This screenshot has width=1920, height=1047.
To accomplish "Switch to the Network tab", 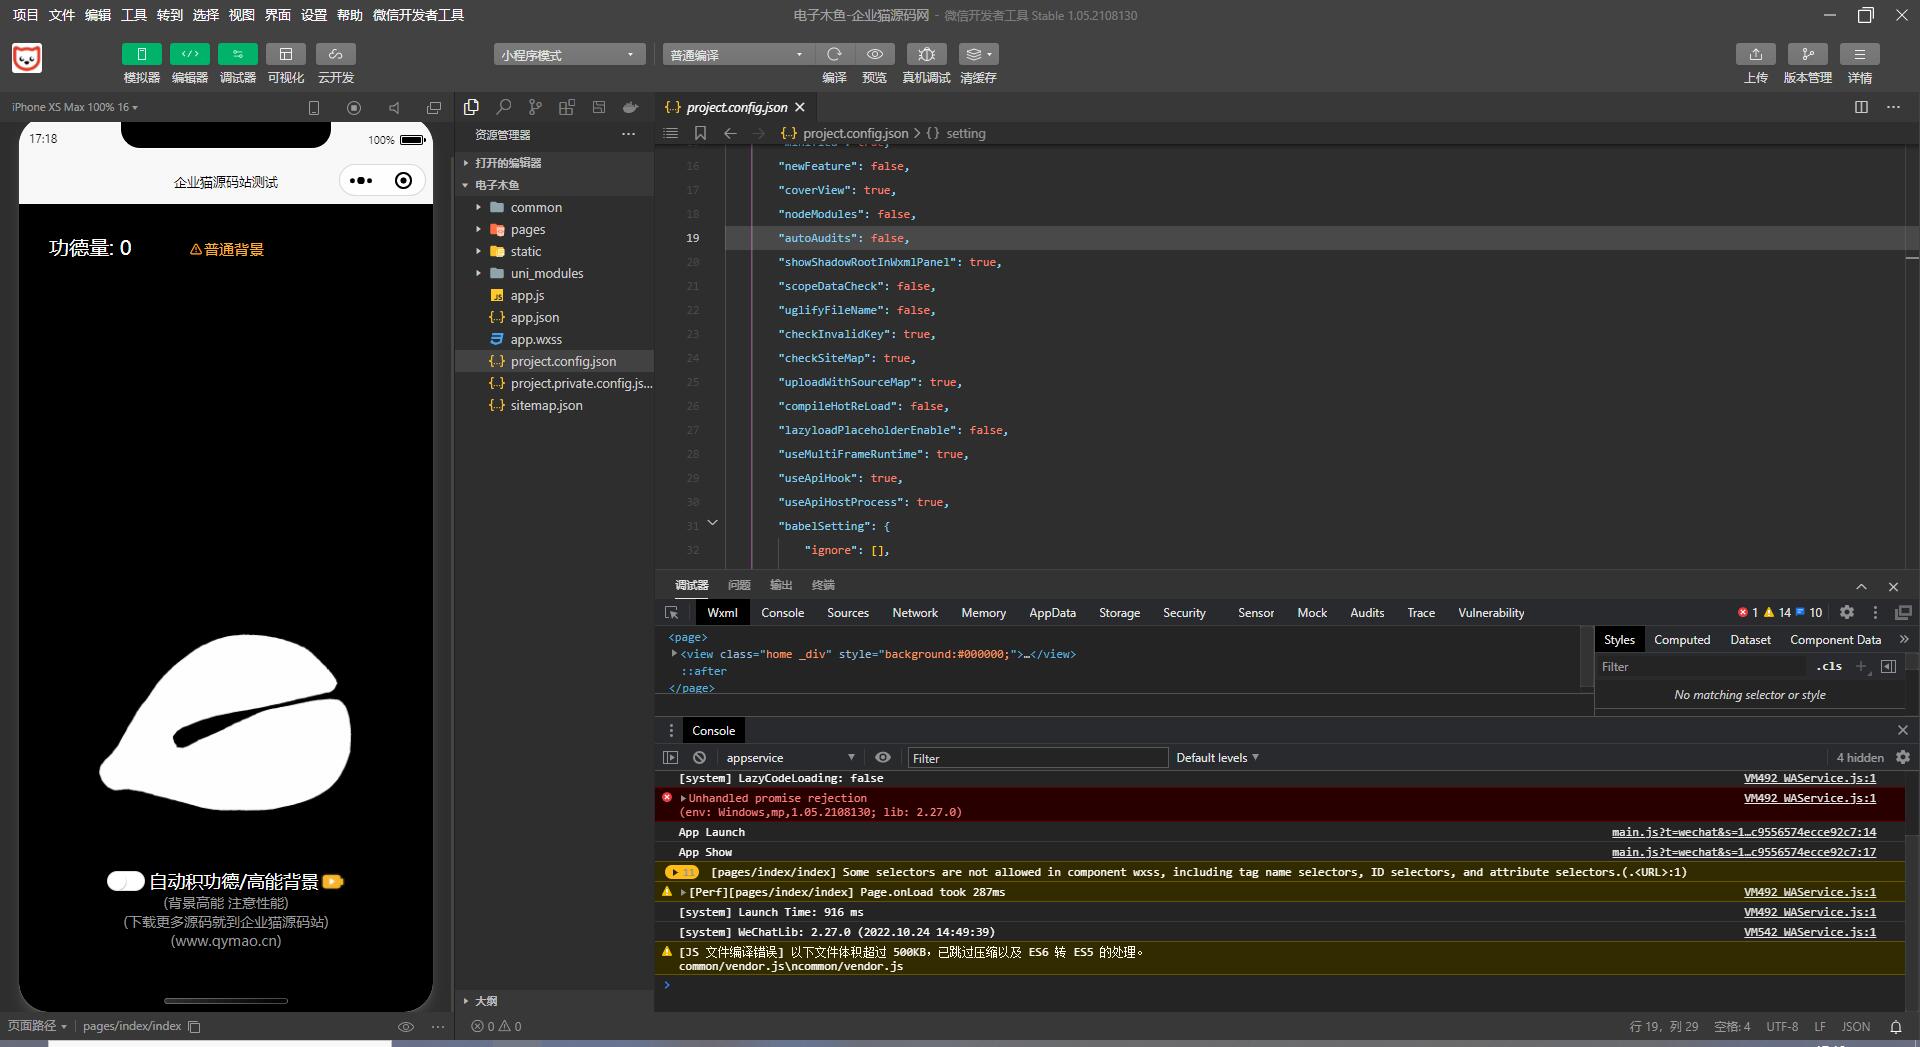I will point(914,613).
